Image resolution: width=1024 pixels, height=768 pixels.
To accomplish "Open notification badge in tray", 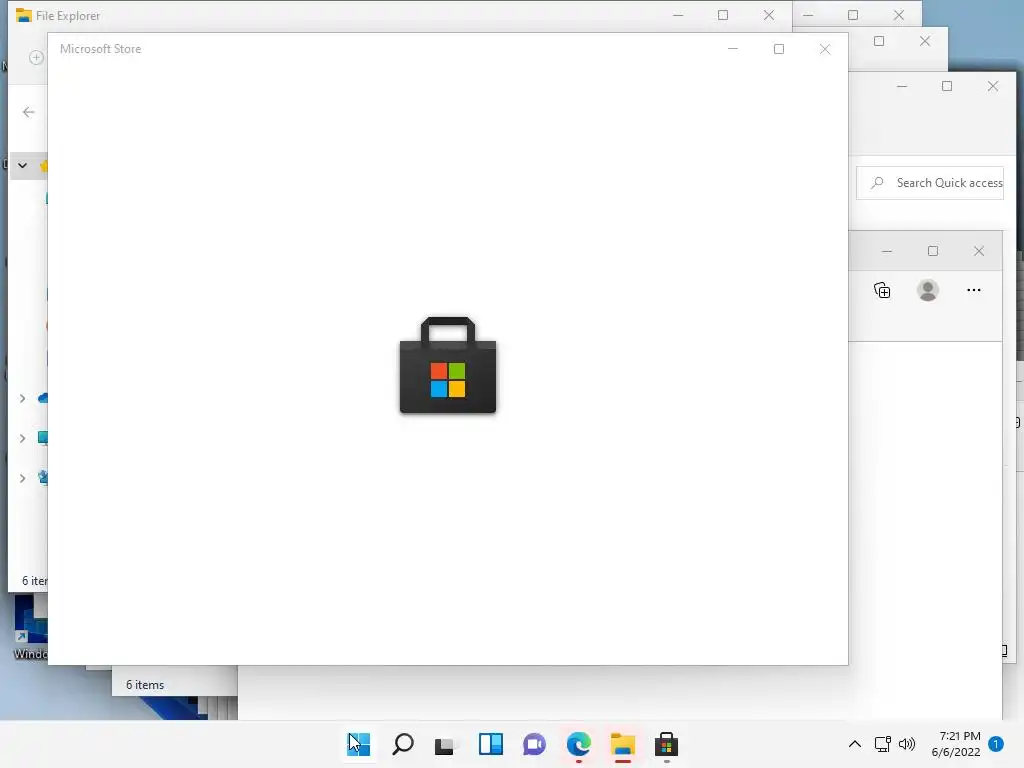I will click(x=996, y=743).
